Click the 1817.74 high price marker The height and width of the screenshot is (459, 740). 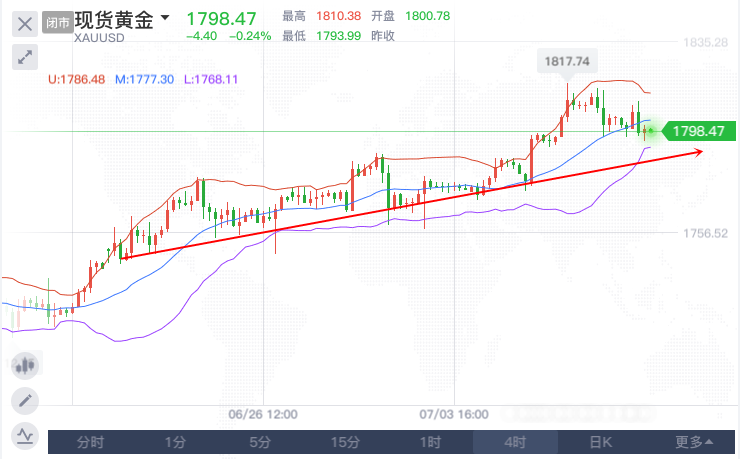pos(566,62)
